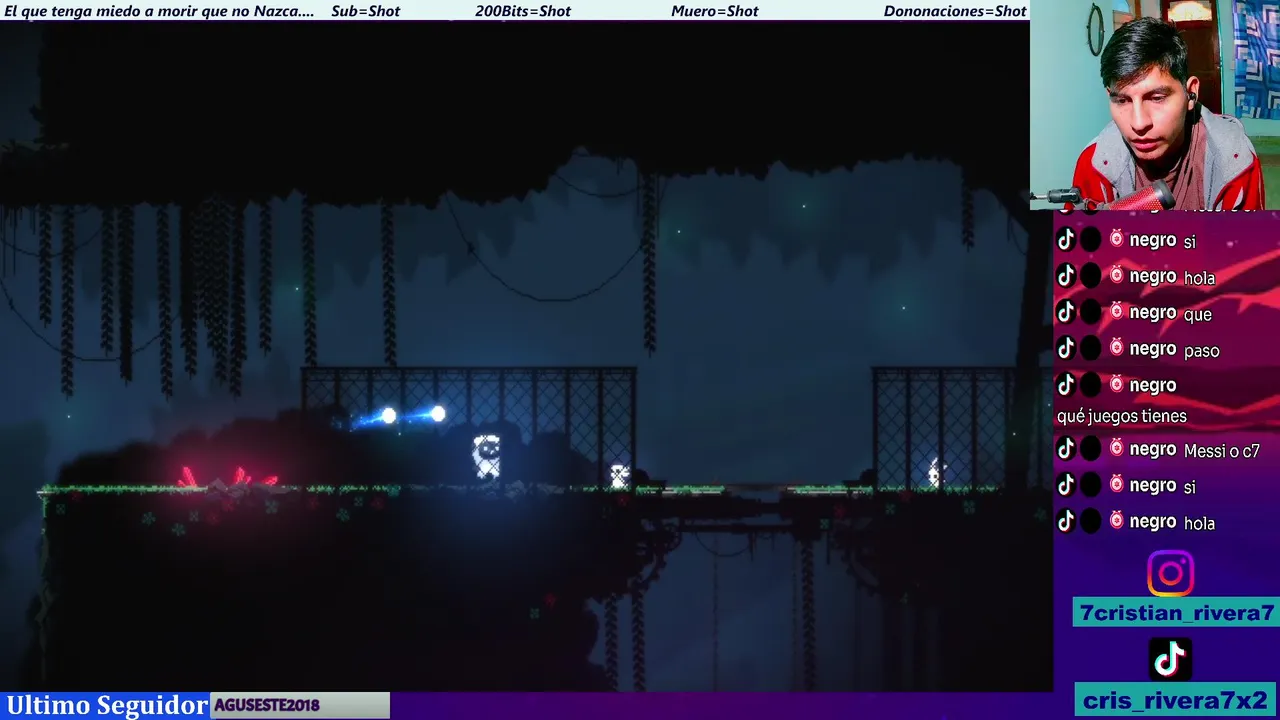This screenshot has width=1280, height=720.
Task: Click the chat message 'Messi o c7'
Action: coord(1221,451)
